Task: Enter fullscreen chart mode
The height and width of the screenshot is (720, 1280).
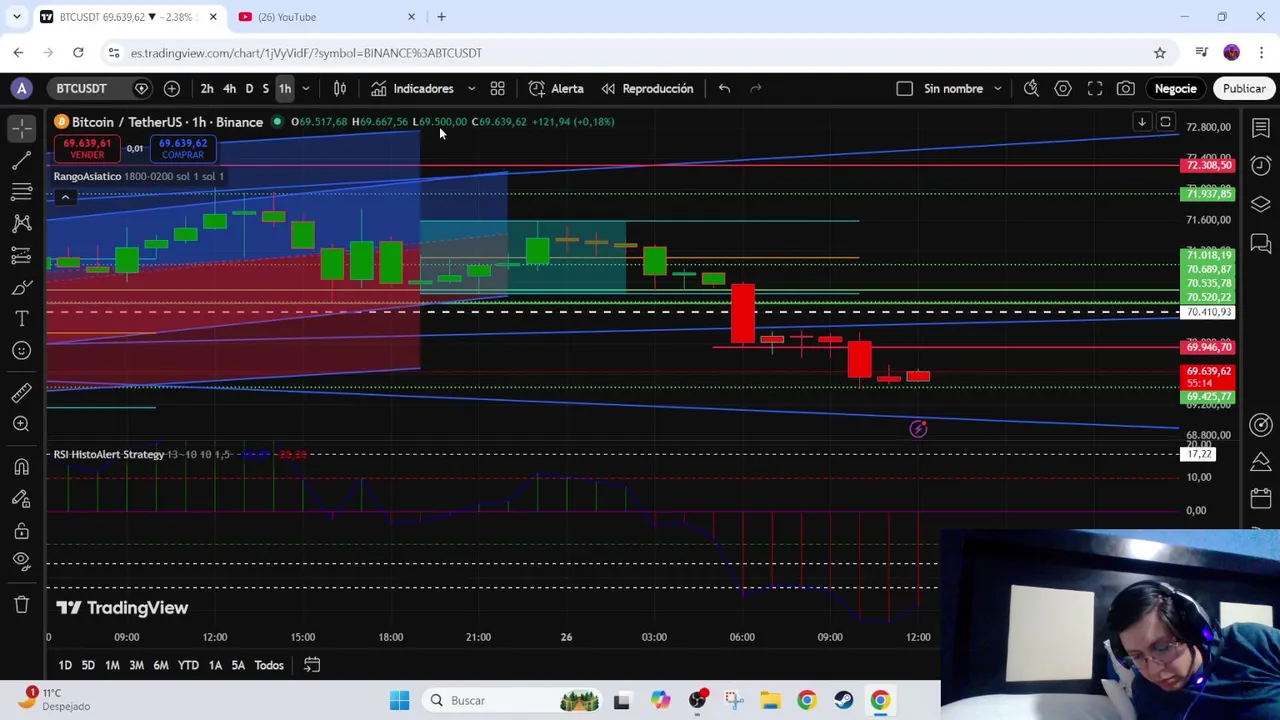Action: click(x=1095, y=89)
